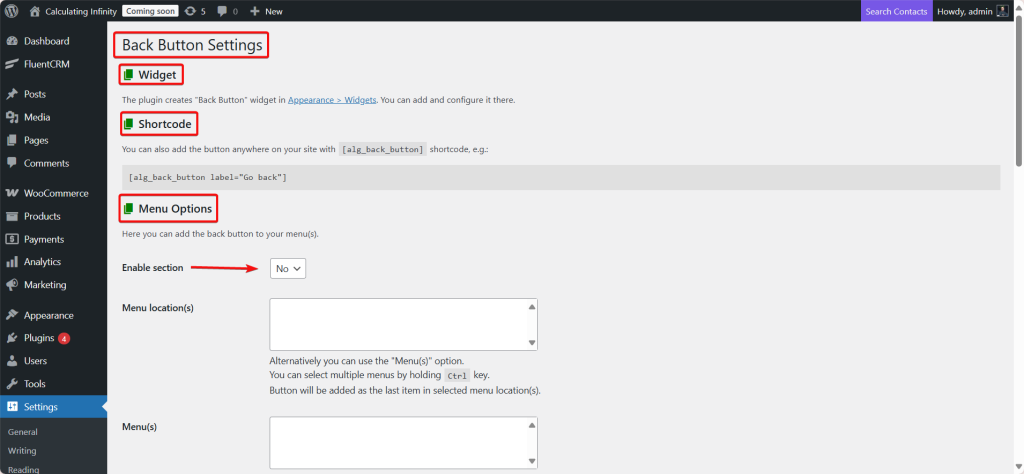Follow the Appearance > Widgets link

(333, 100)
